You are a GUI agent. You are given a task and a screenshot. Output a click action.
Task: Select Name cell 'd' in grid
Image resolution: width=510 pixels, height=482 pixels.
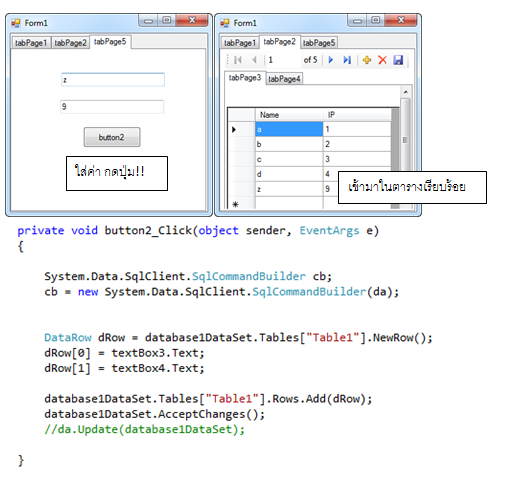pyautogui.click(x=289, y=174)
